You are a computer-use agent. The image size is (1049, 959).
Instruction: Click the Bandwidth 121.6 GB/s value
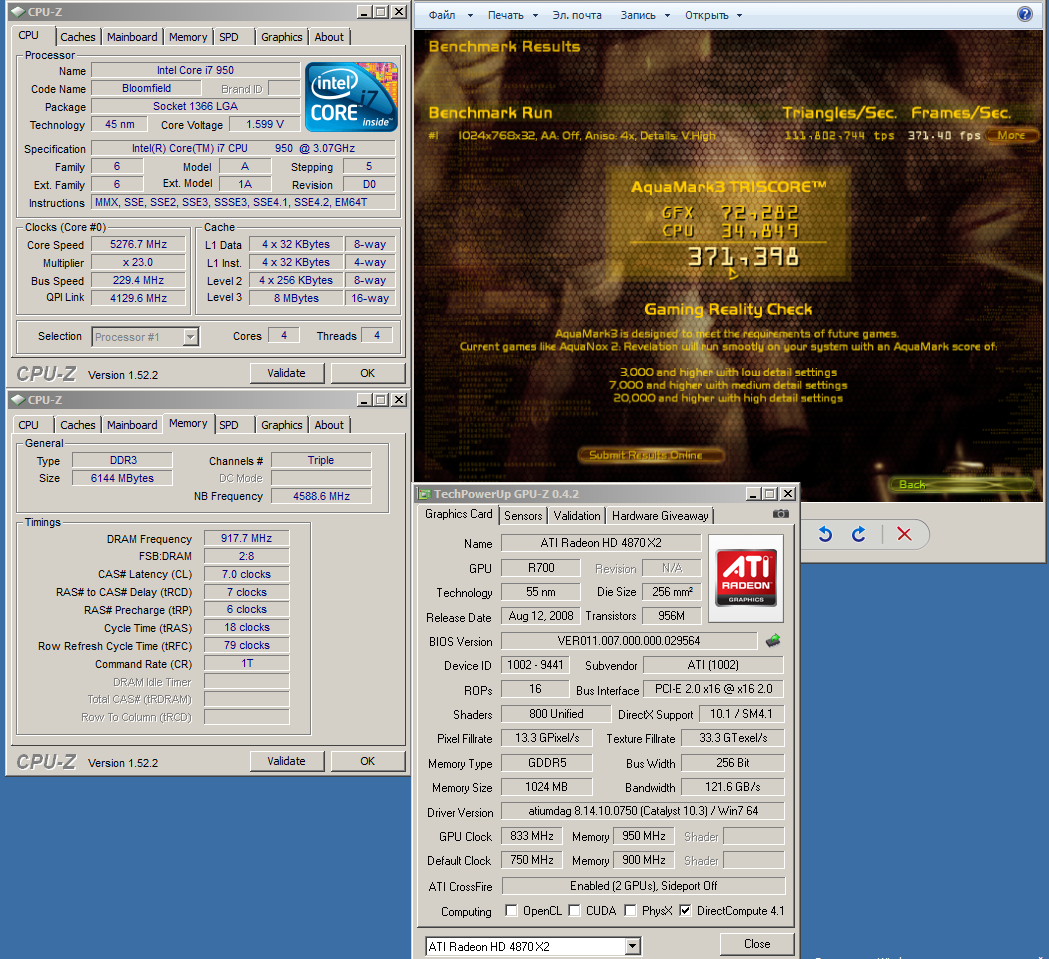coord(733,787)
